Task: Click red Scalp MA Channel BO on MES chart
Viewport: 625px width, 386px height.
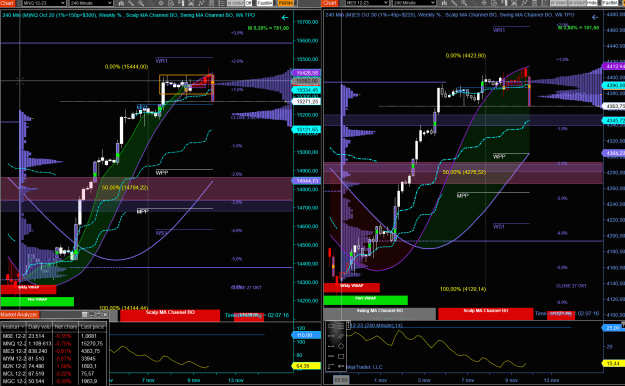Action: [x=485, y=313]
